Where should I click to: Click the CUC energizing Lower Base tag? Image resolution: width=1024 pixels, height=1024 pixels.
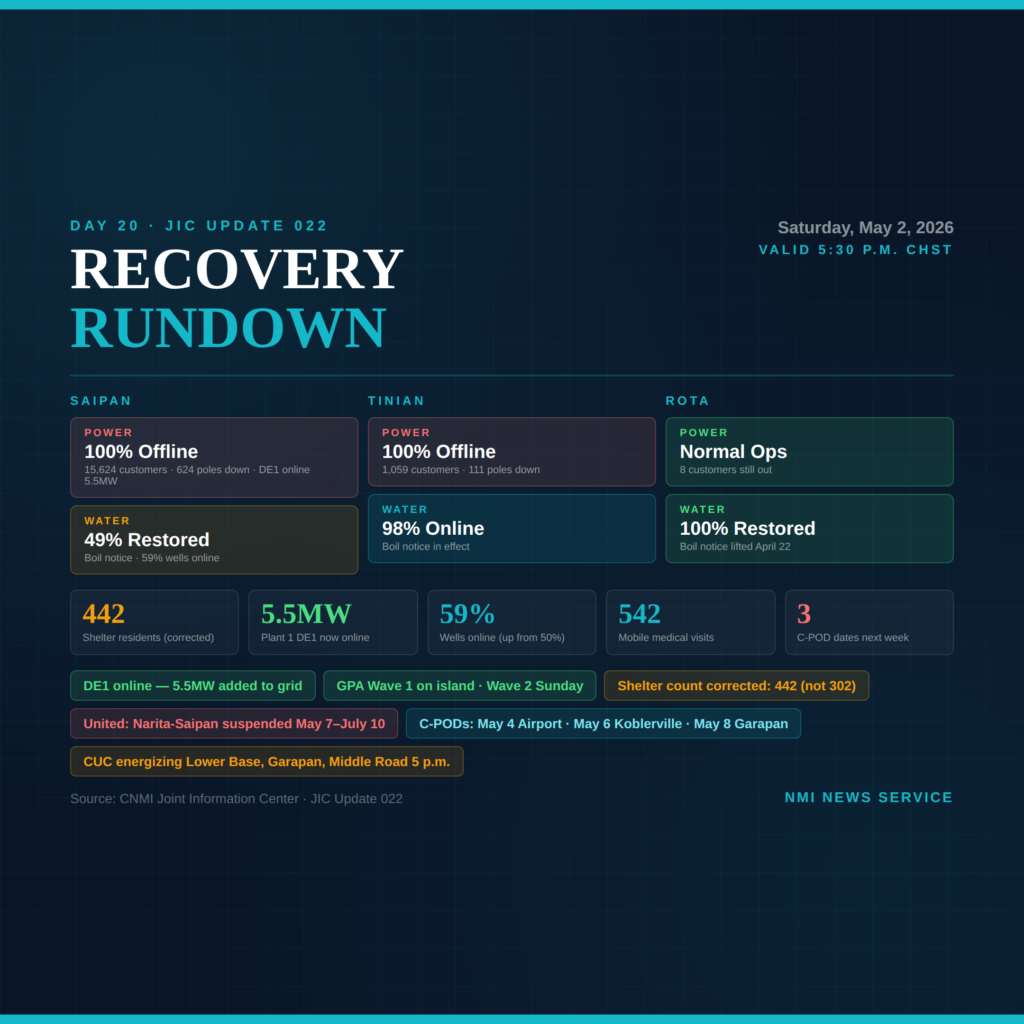click(x=266, y=761)
